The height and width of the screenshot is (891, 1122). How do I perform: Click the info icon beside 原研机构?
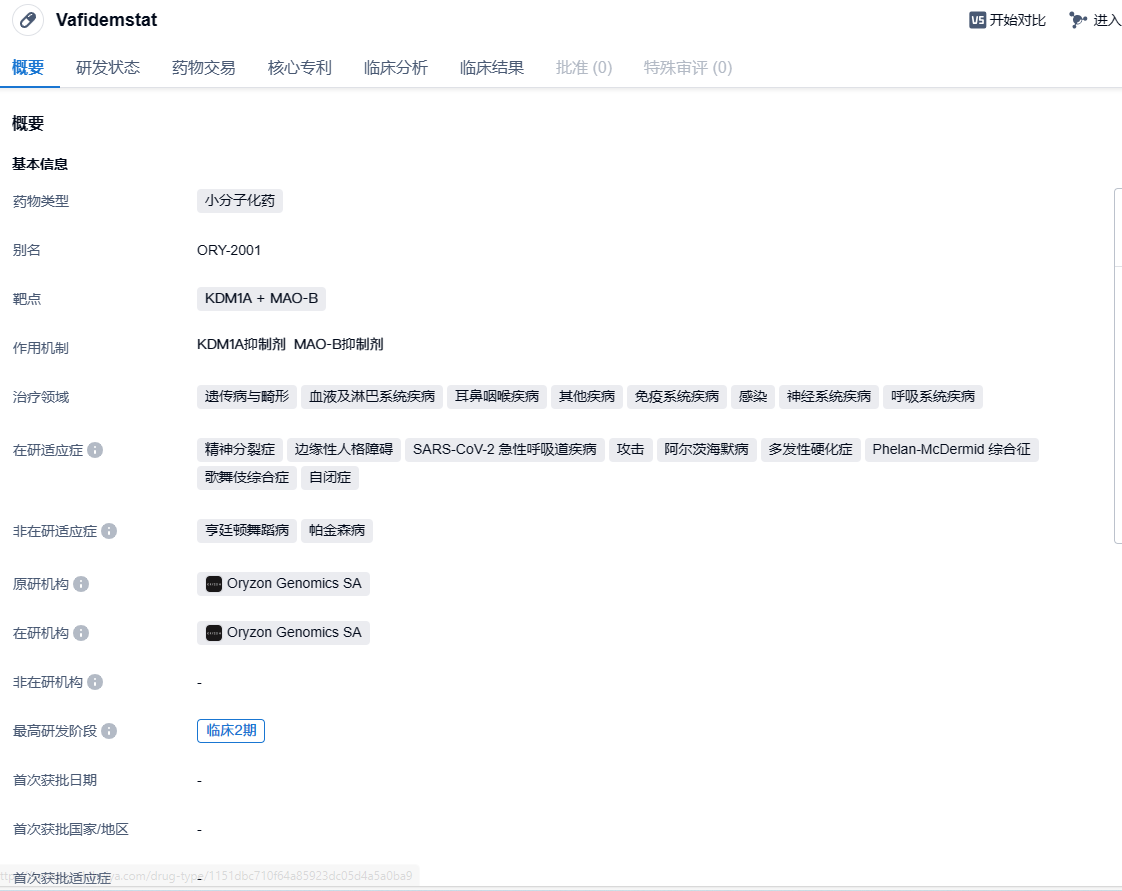tap(81, 584)
